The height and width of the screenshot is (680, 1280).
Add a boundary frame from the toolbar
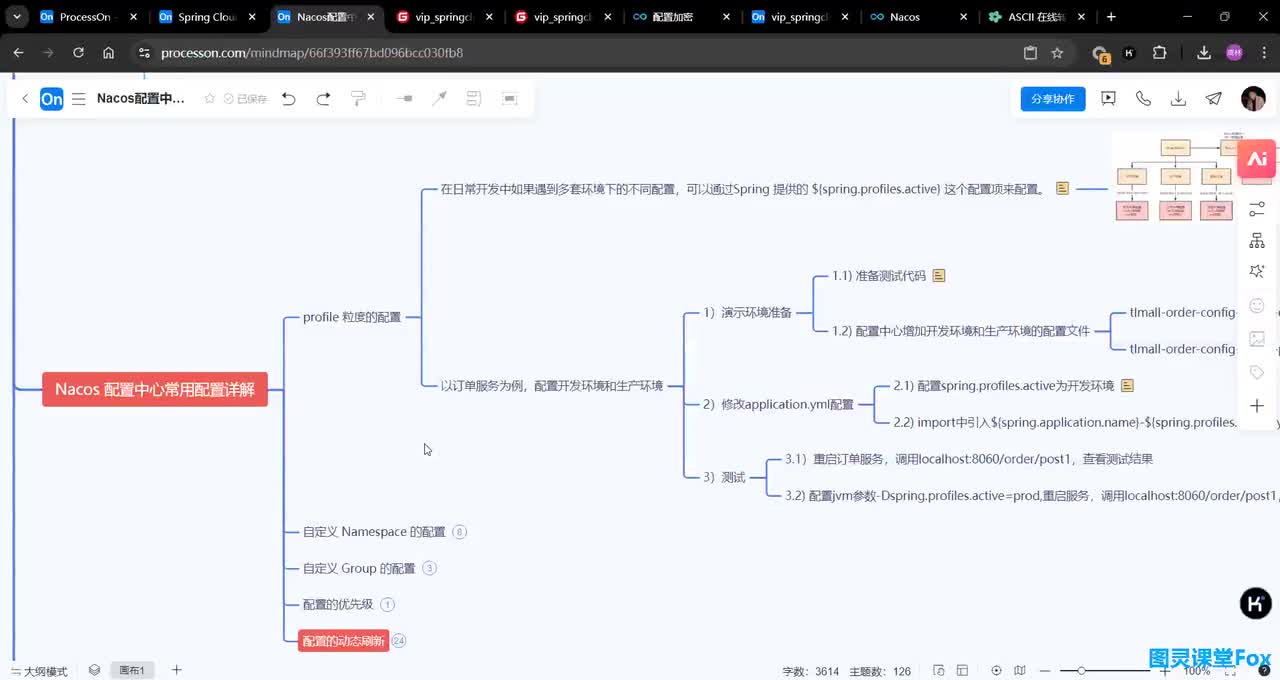point(510,99)
